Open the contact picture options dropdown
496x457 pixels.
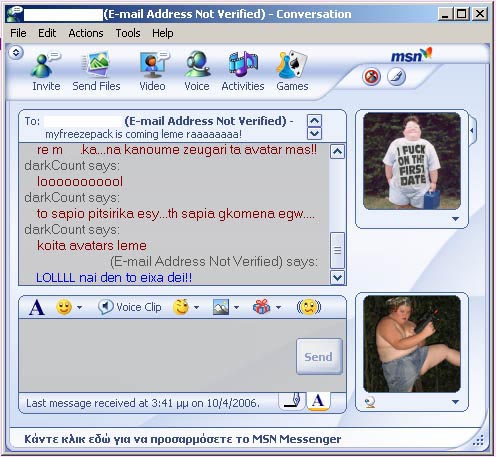(455, 219)
